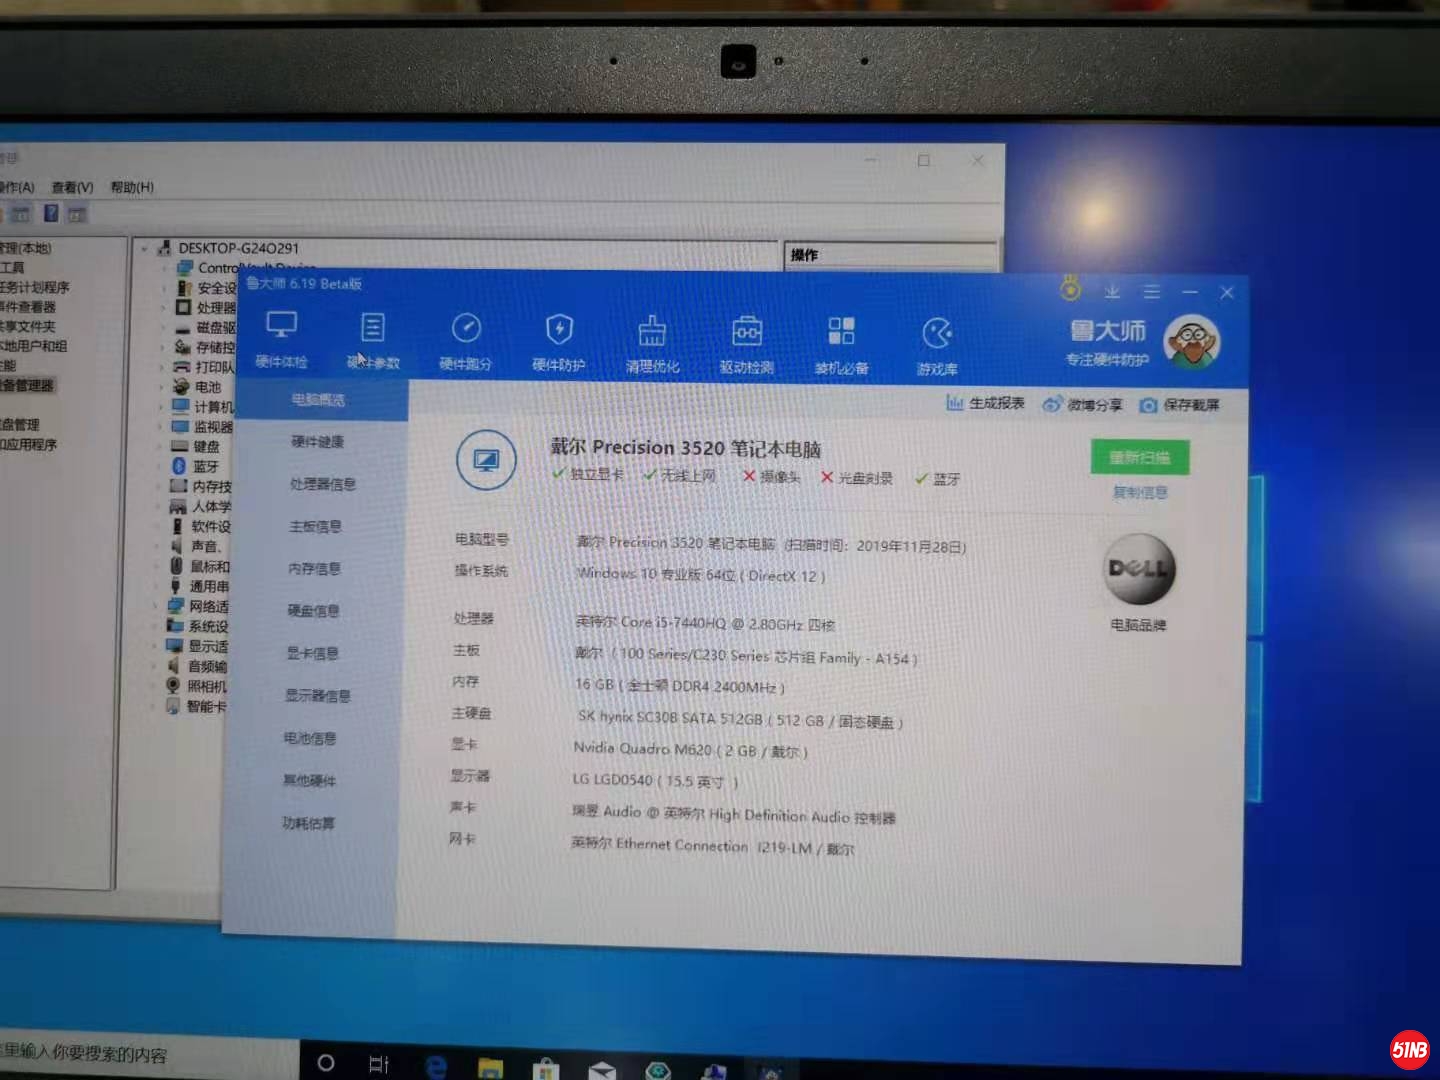Open the 清理优化 cleanup broom icon
Viewport: 1440px width, 1080px height.
pos(652,332)
